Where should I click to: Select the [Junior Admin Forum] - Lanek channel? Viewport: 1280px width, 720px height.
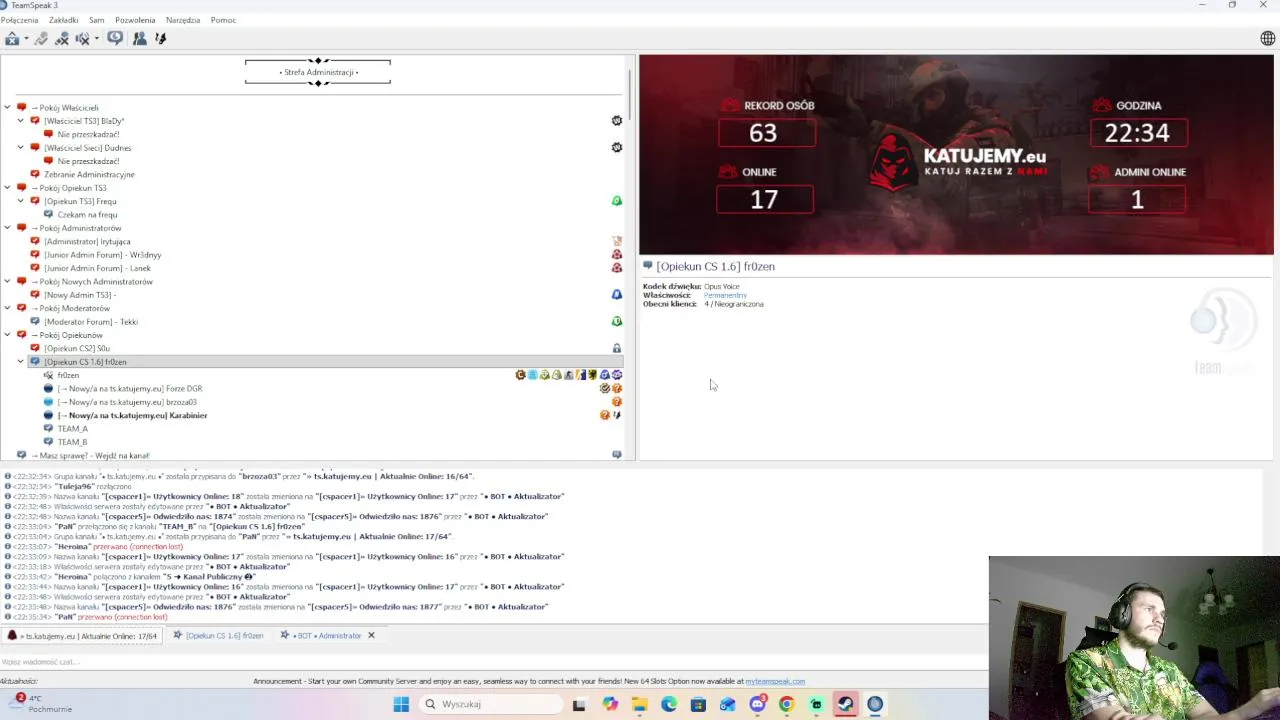click(x=98, y=268)
